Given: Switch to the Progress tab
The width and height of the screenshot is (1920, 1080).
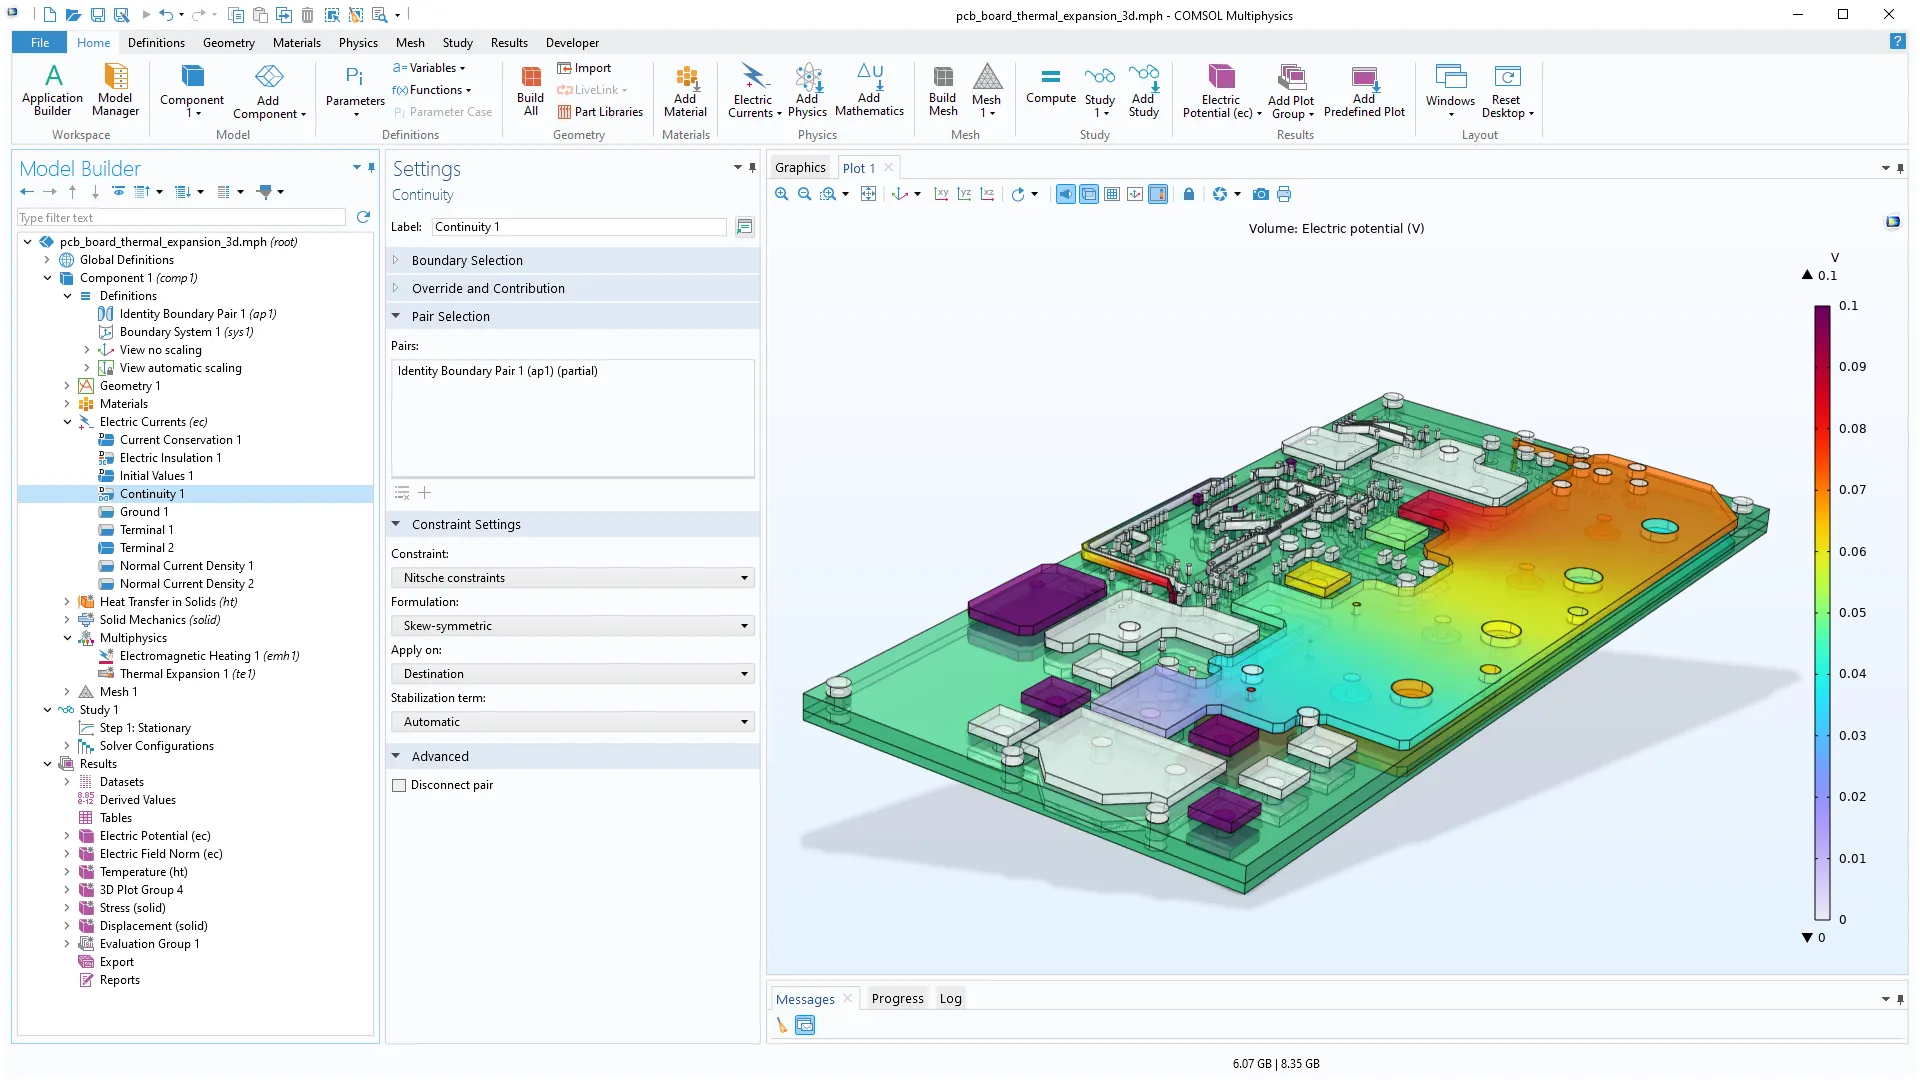Looking at the screenshot, I should click(897, 998).
